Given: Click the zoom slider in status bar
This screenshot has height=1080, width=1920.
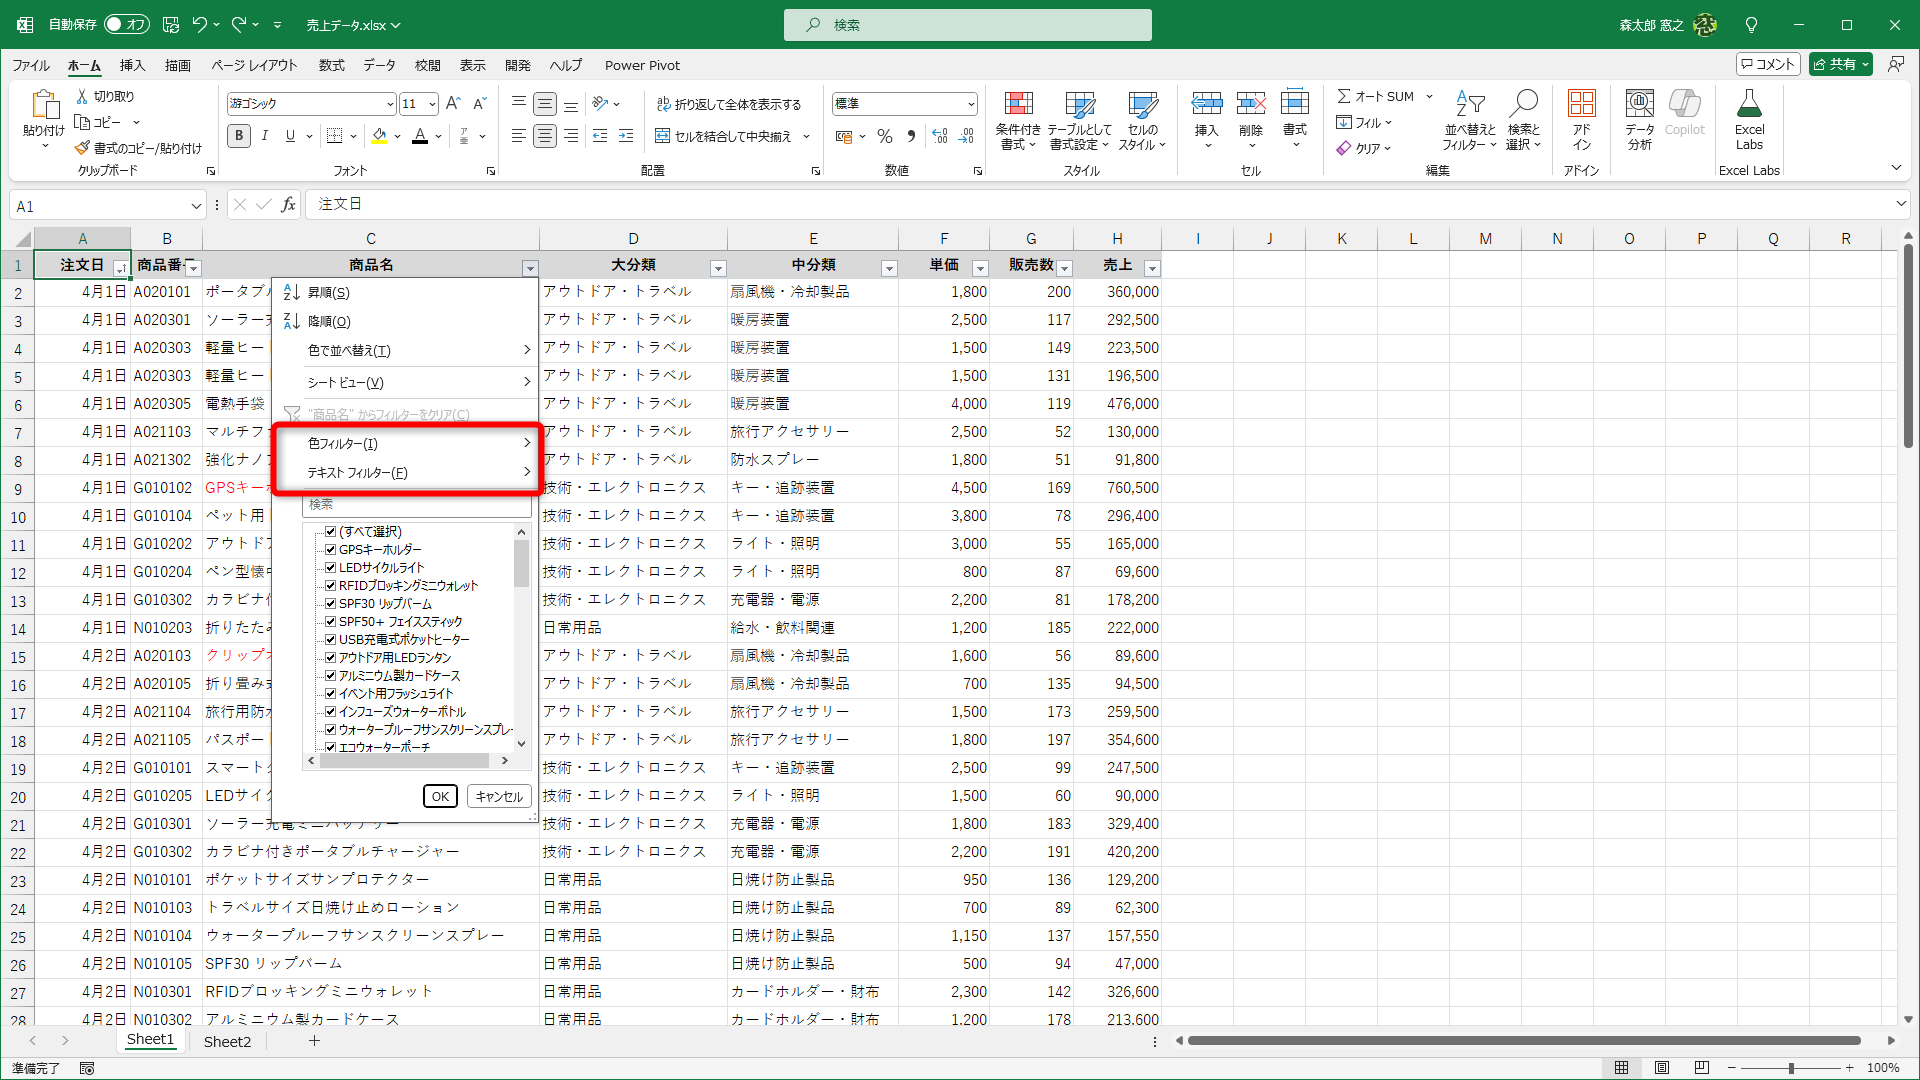Looking at the screenshot, I should pyautogui.click(x=1790, y=1068).
